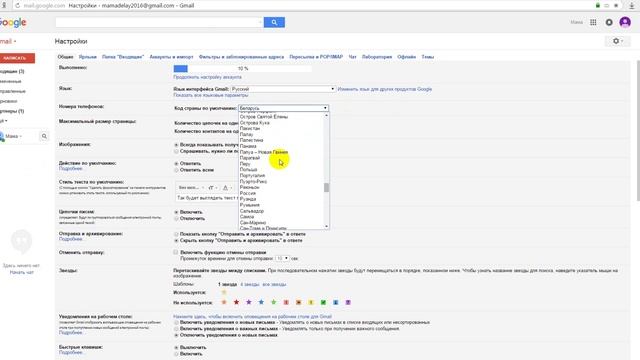Choose 'Ответить всем' default reply radio
Viewport: 640px width, 360px height.
click(x=176, y=170)
